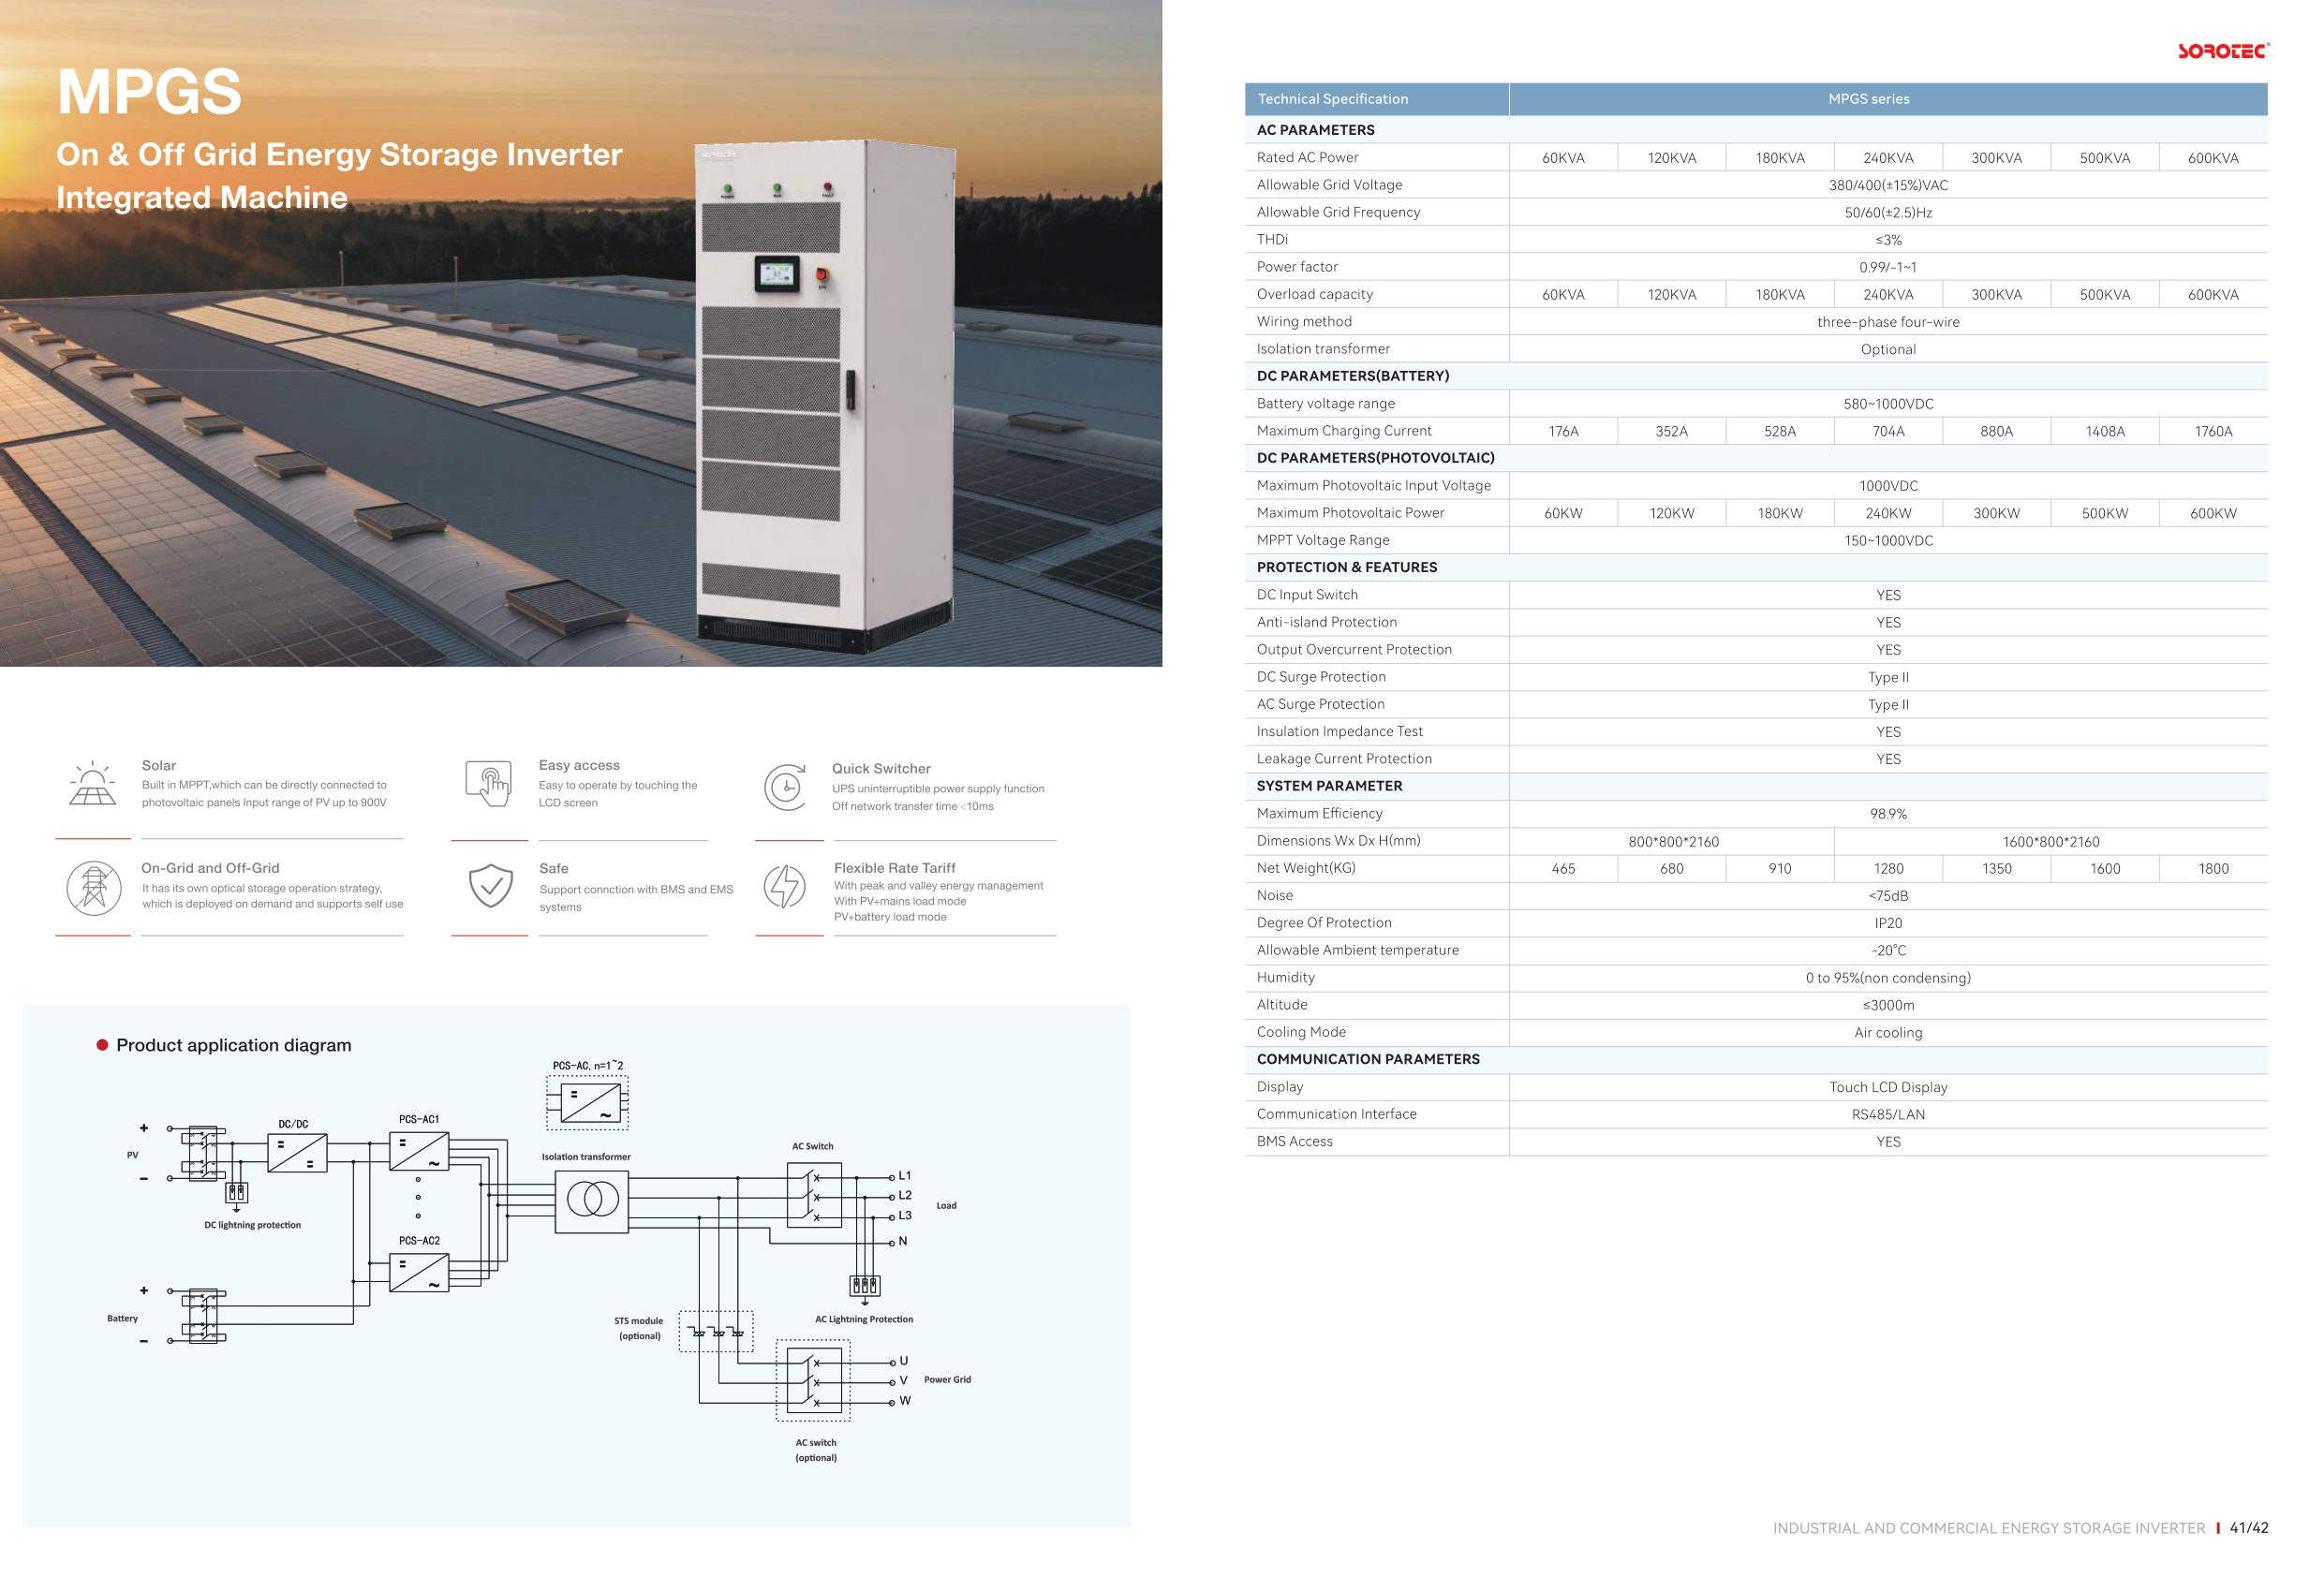The image size is (2324, 1577).
Task: Click the 'COMMUNICATION PARAMETERS' section heading
Action: (x=1368, y=1059)
